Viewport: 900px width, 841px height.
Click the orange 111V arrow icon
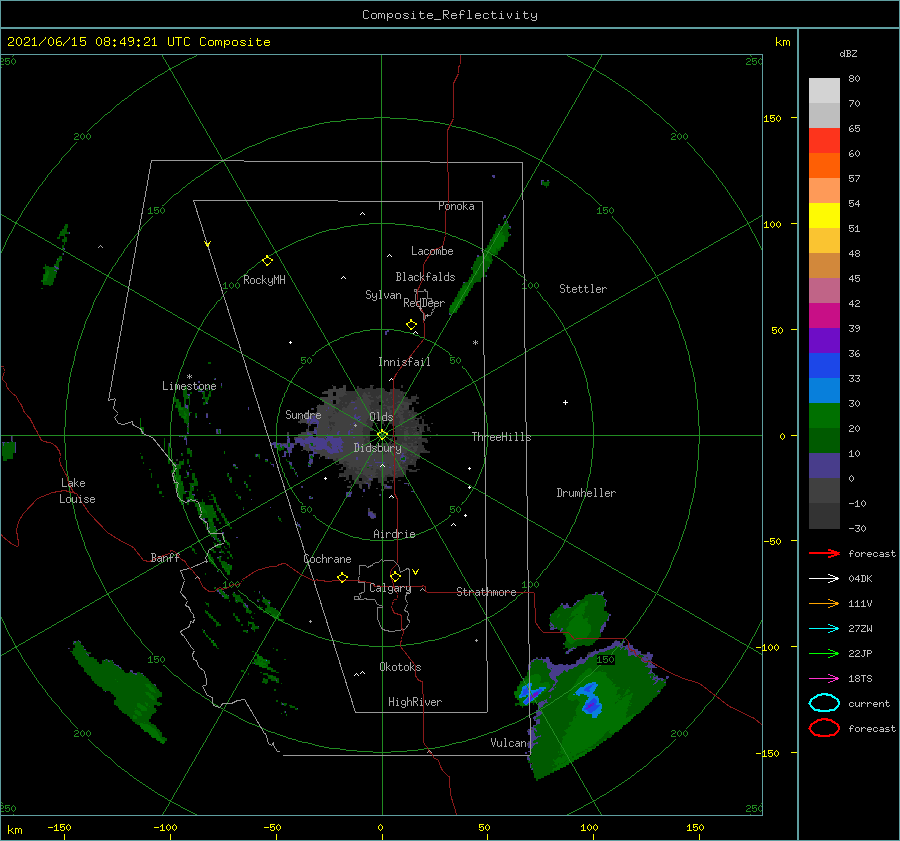point(824,603)
